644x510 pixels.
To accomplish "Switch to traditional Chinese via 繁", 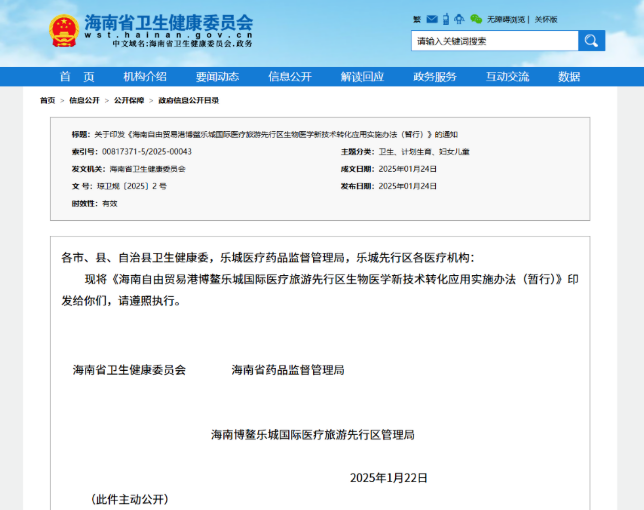I will 417,19.
